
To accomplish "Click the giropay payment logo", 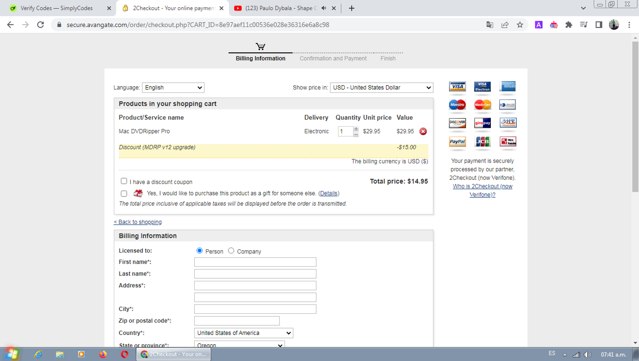I will click(x=483, y=123).
